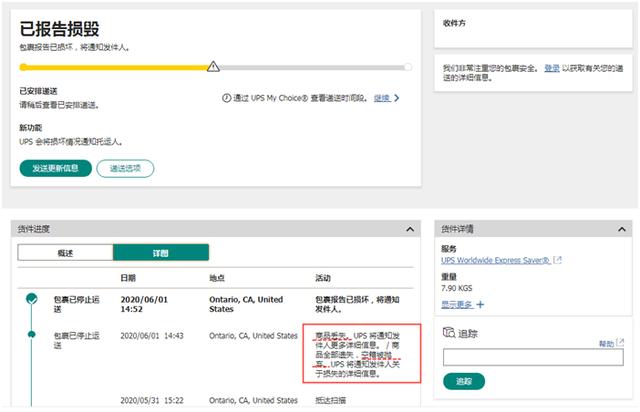
Task: Collapse the 货件详情 panel
Action: click(x=622, y=229)
